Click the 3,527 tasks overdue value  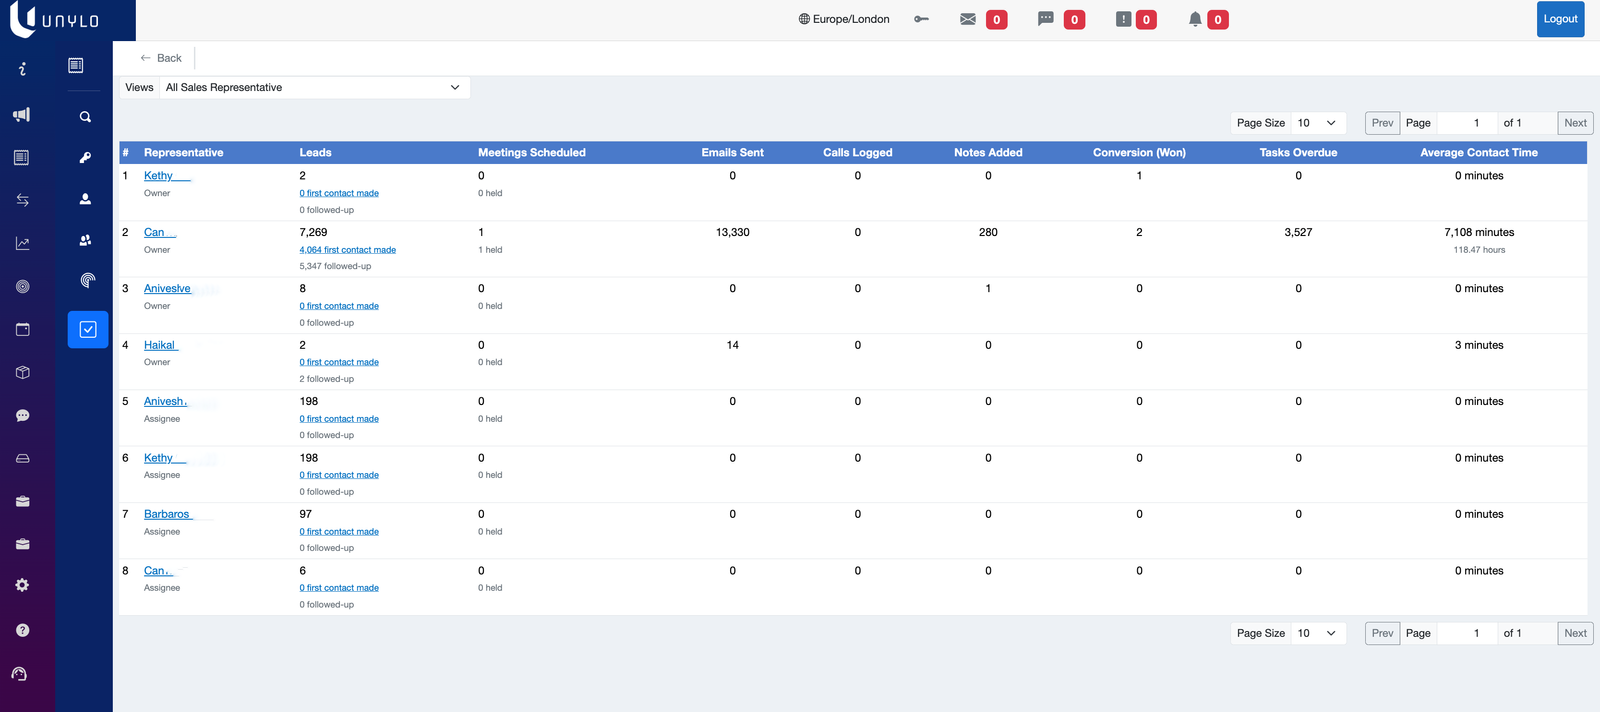1298,232
